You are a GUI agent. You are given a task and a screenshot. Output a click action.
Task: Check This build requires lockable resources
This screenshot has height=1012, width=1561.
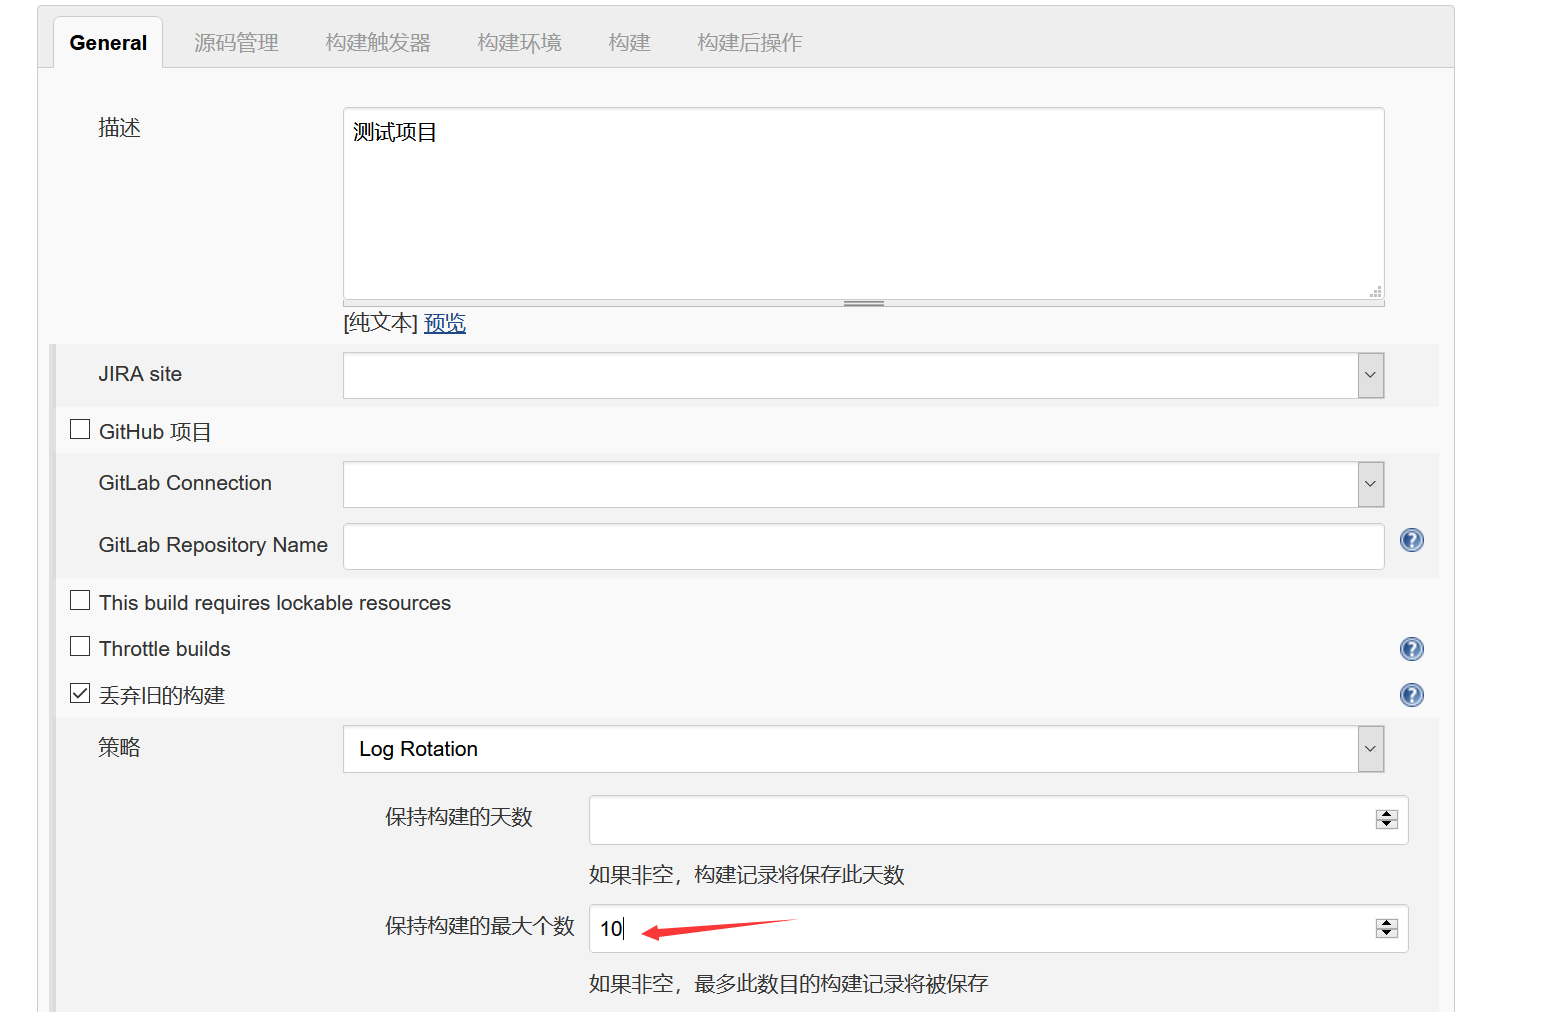coord(80,600)
